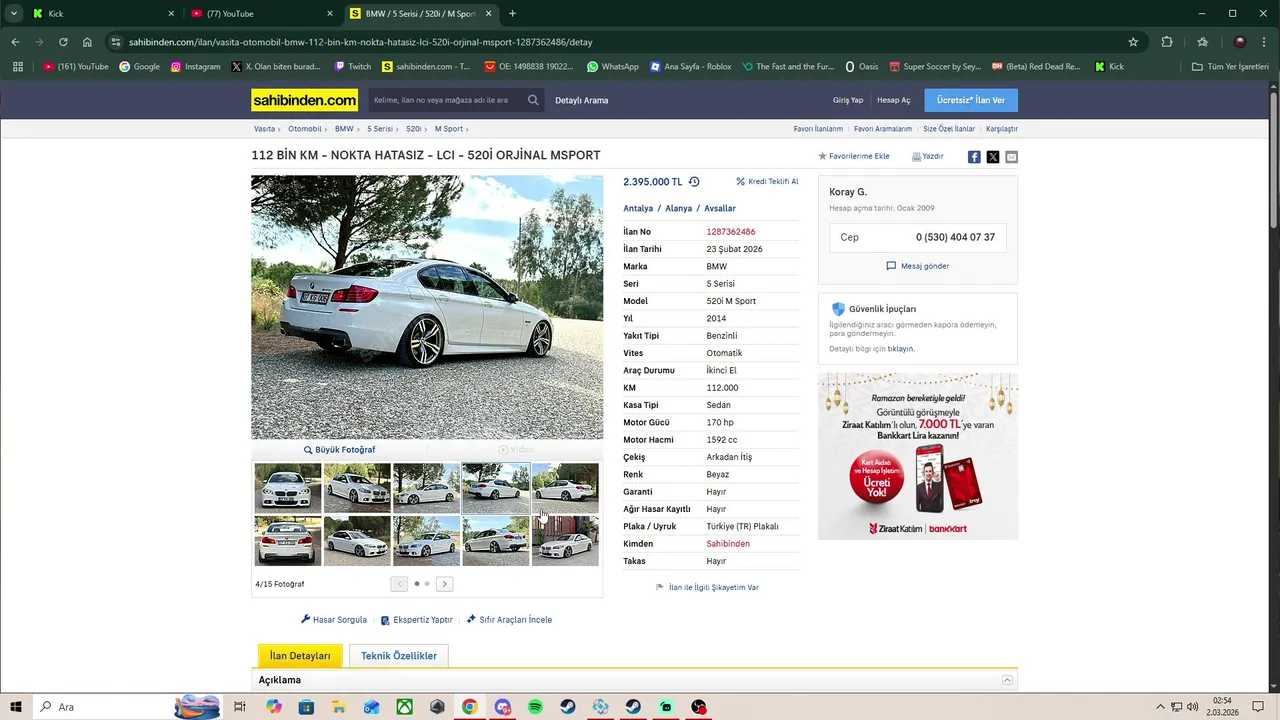
Task: Click 5 Serisi breadcrumb
Action: [x=380, y=129]
